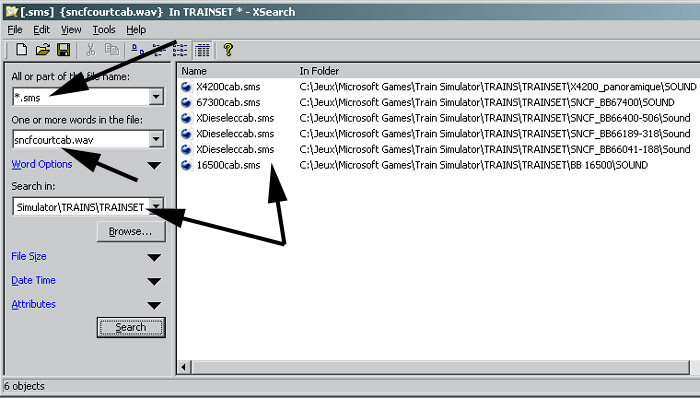Select XDieseleccab.sms in SNCF_BB66400-506 folder
Image resolution: width=700 pixels, height=398 pixels.
235,118
